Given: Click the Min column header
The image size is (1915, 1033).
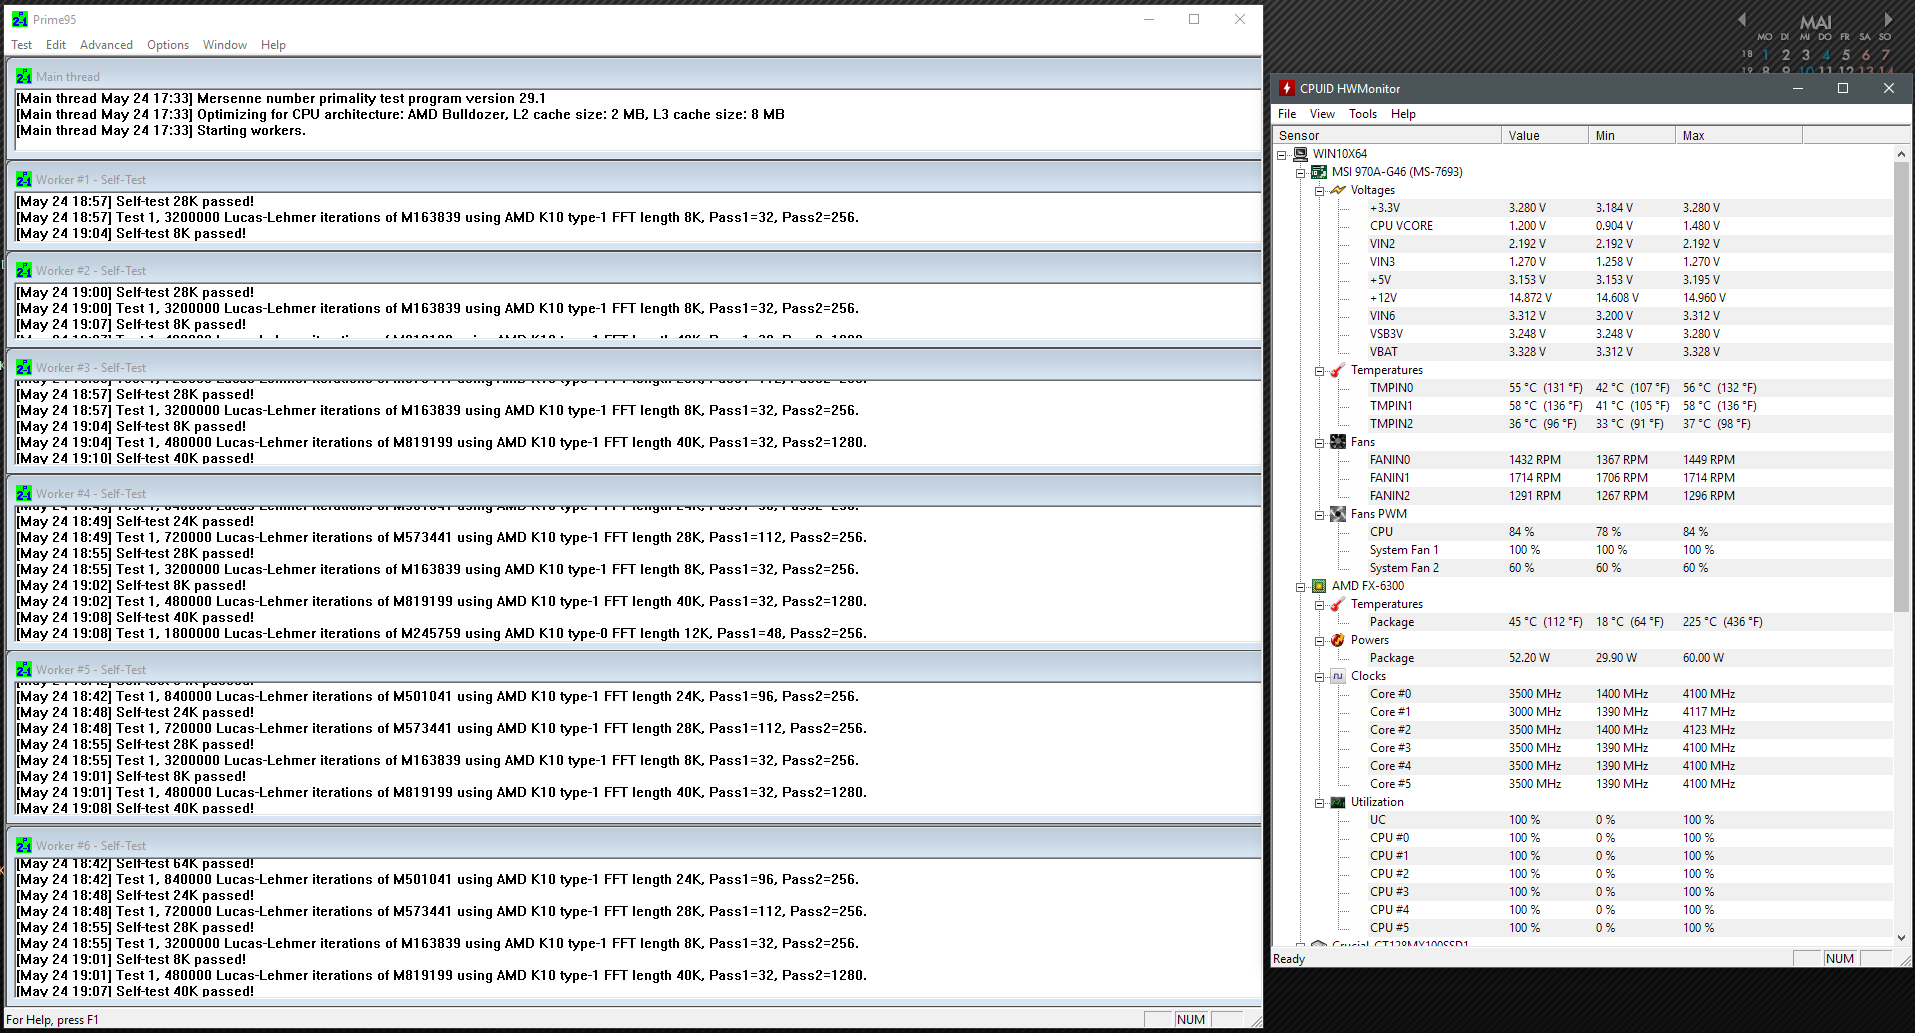Looking at the screenshot, I should 1632,135.
